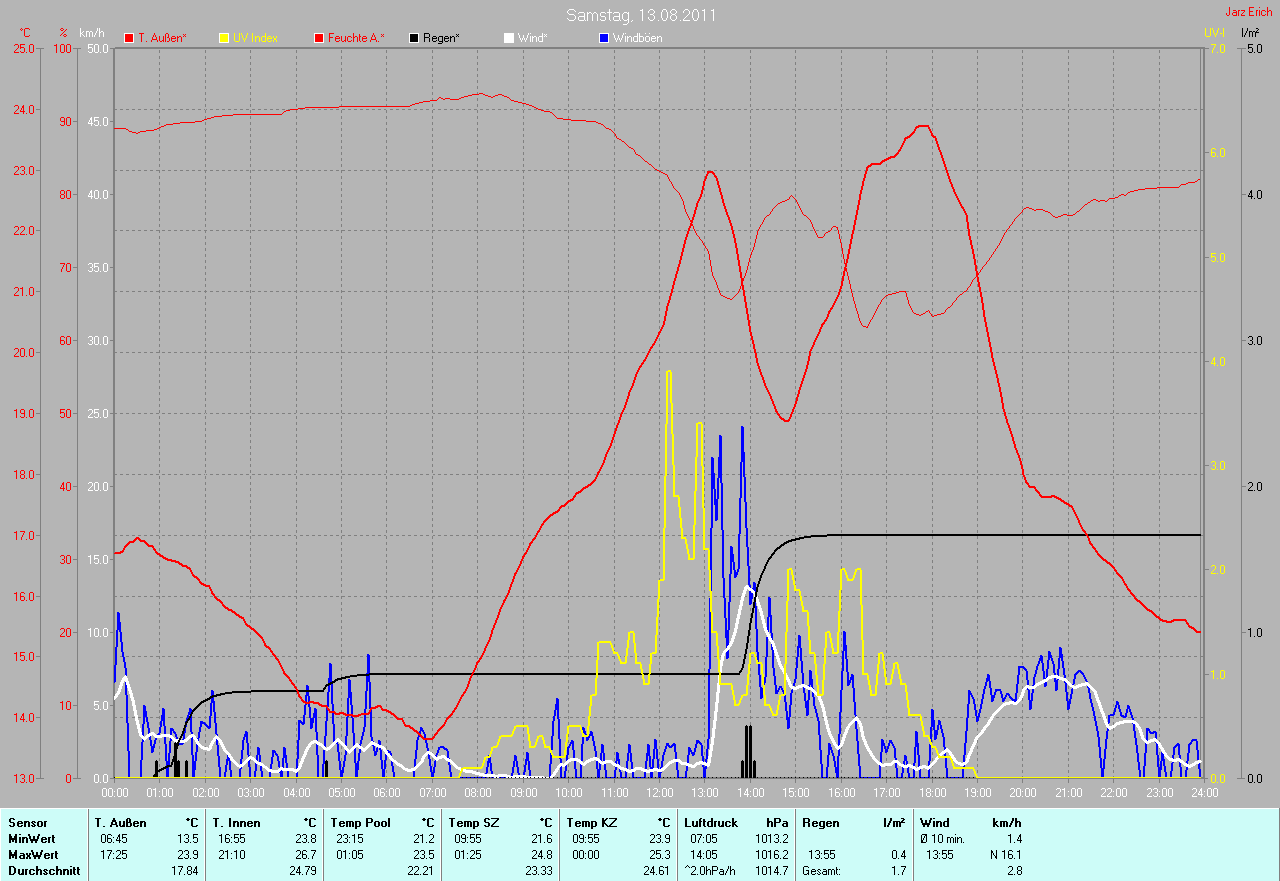
Task: Click the 'Temp SZ' column header
Action: pos(473,823)
